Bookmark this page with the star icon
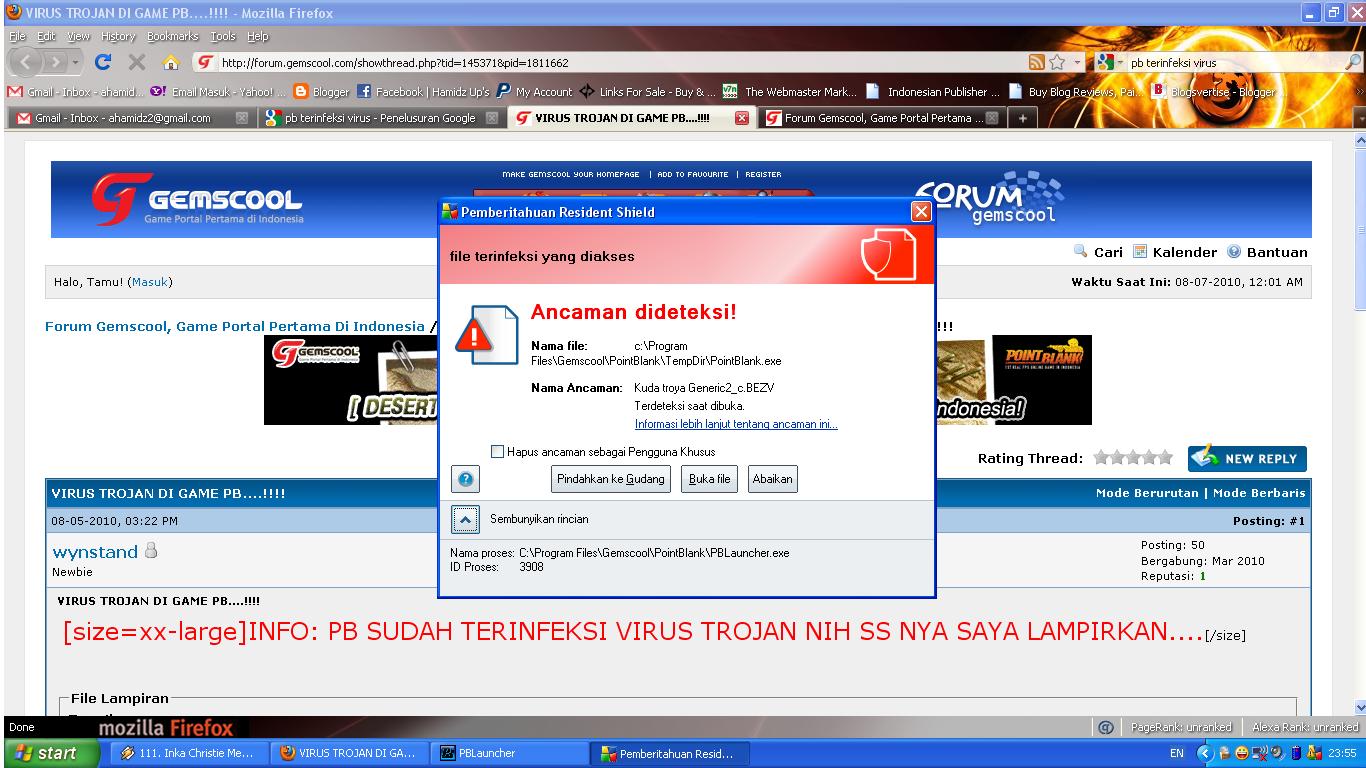 click(x=1057, y=62)
